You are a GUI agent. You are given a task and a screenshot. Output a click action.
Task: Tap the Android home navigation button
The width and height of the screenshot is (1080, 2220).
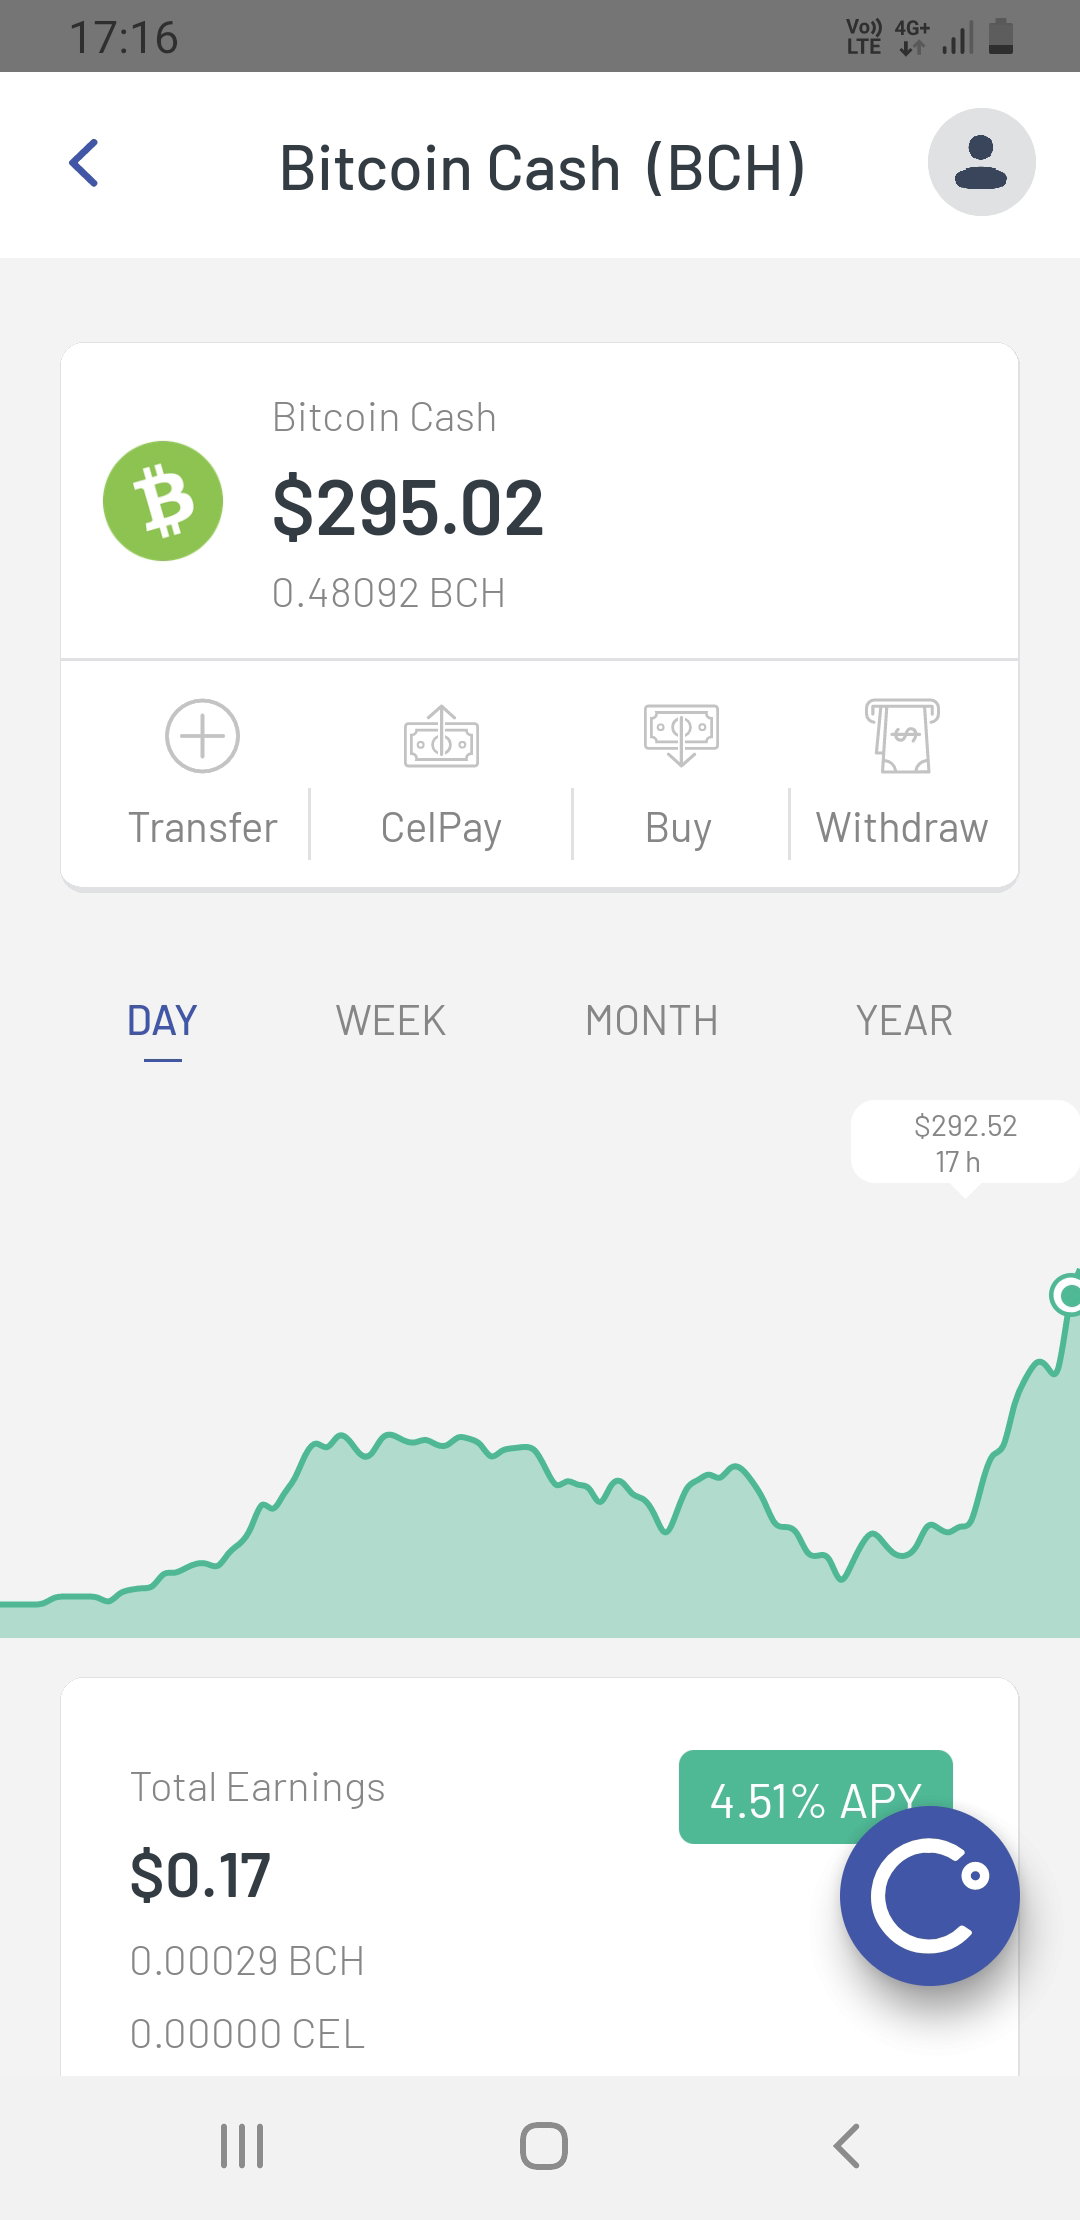(544, 2146)
